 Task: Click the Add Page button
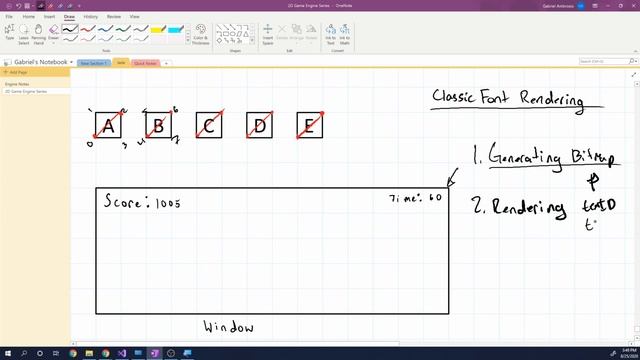click(x=35, y=72)
